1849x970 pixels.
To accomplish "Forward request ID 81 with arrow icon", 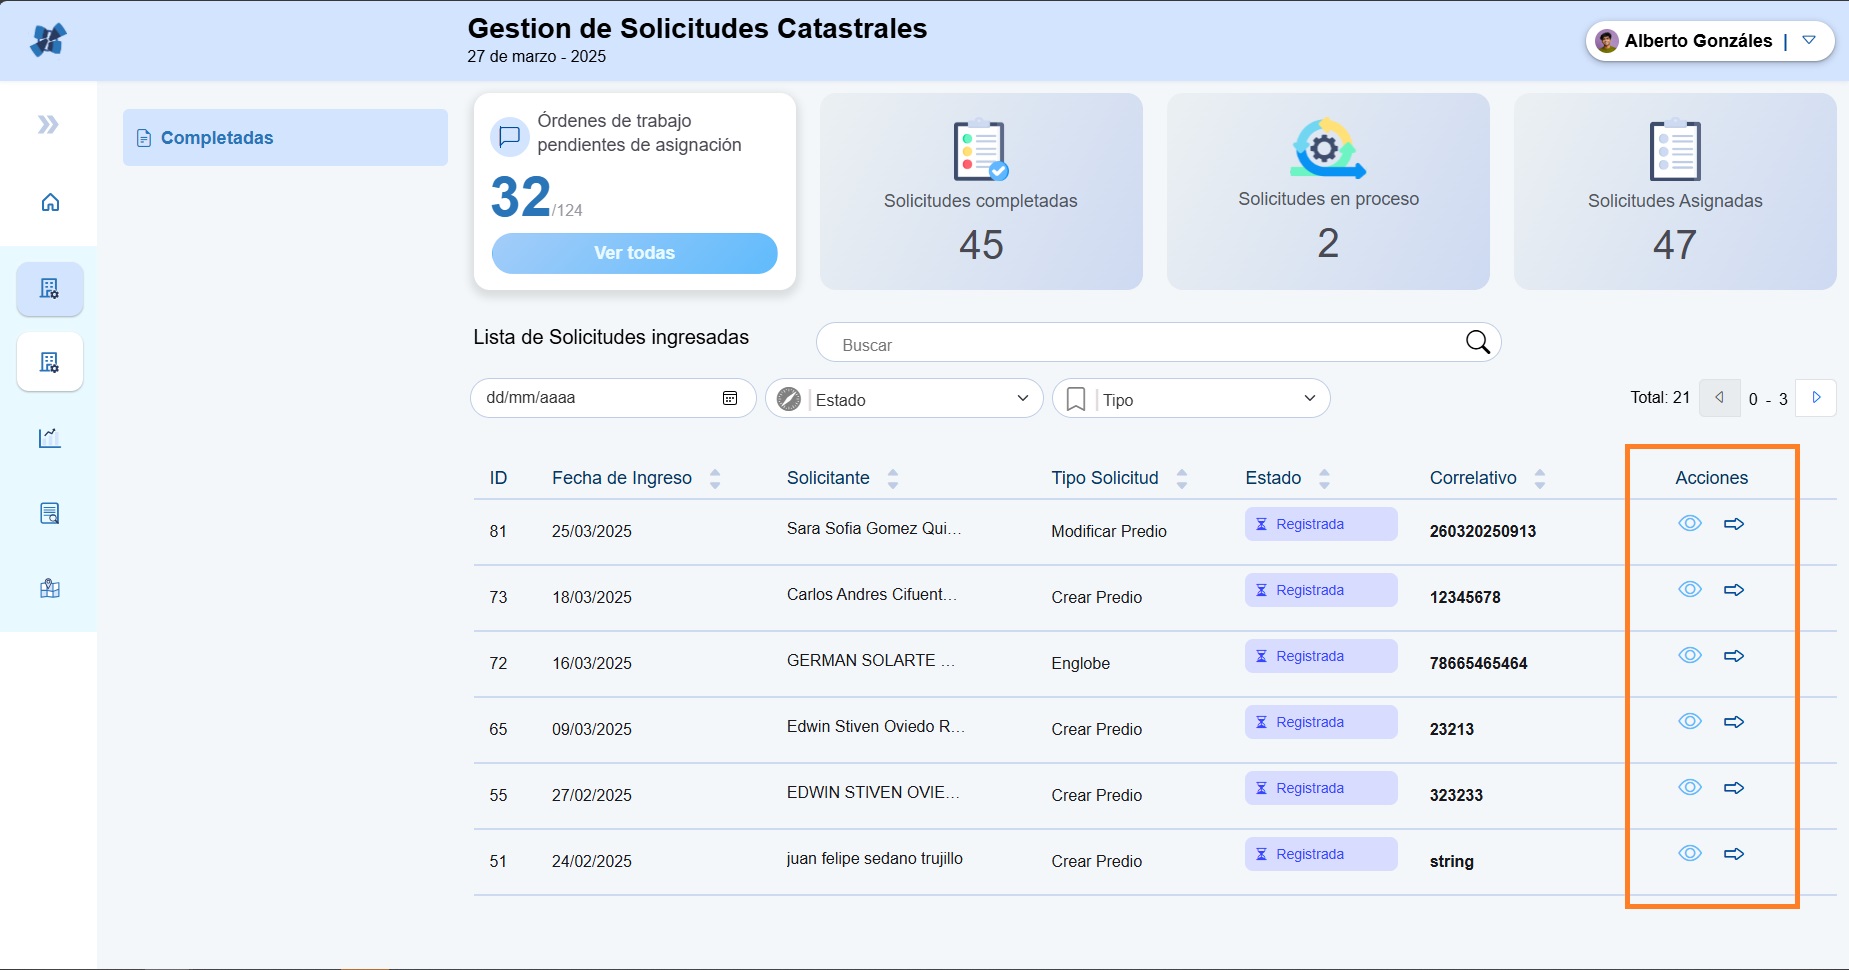I will (1734, 524).
